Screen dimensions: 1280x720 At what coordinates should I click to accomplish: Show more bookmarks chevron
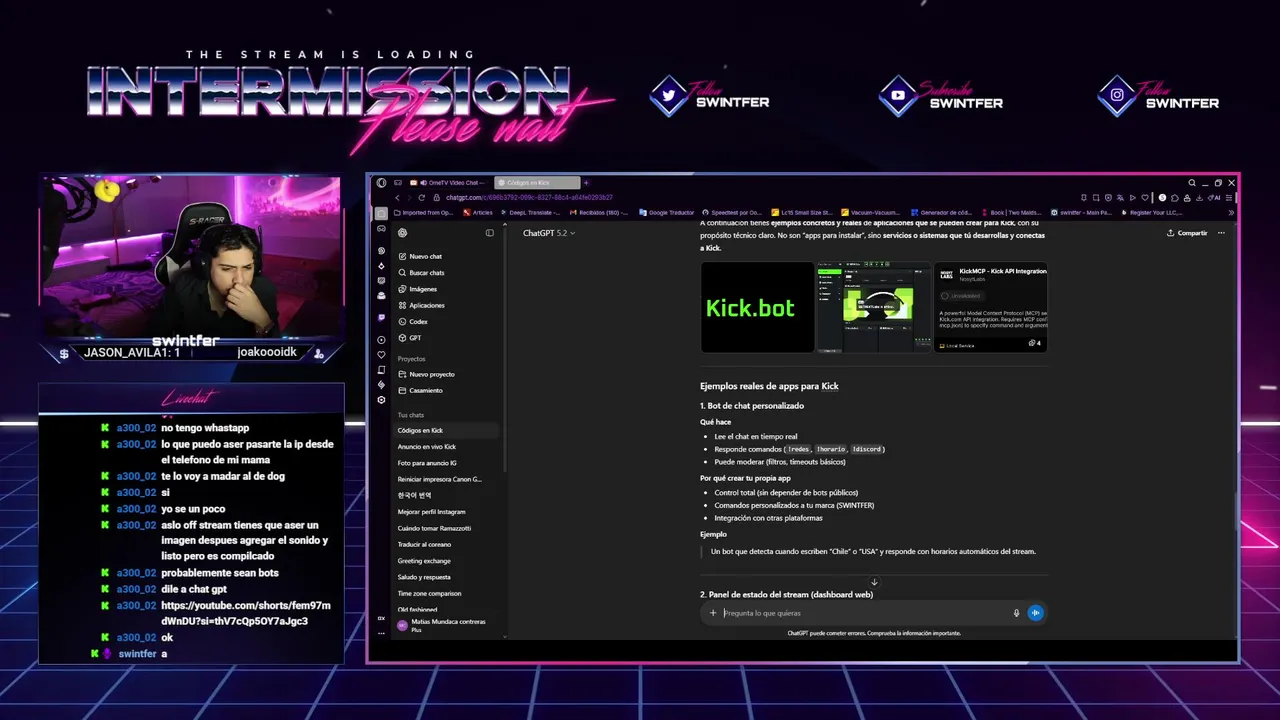pos(1231,212)
